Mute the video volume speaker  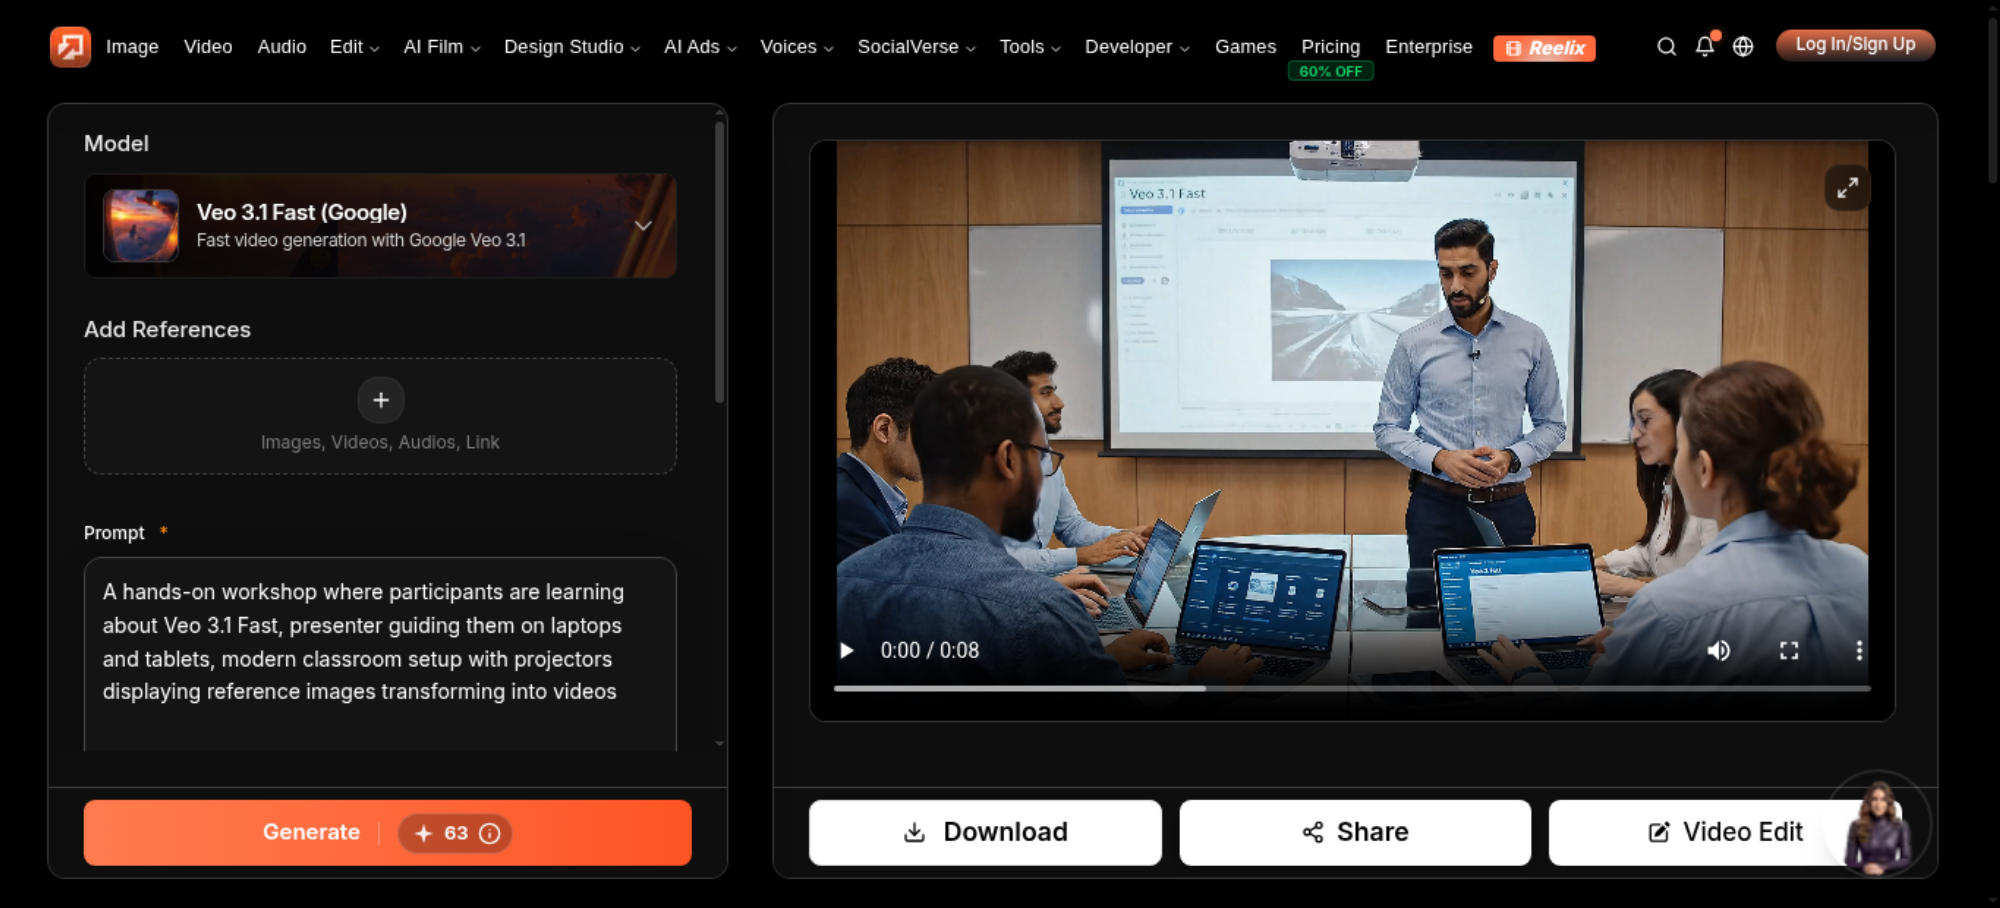1718,651
